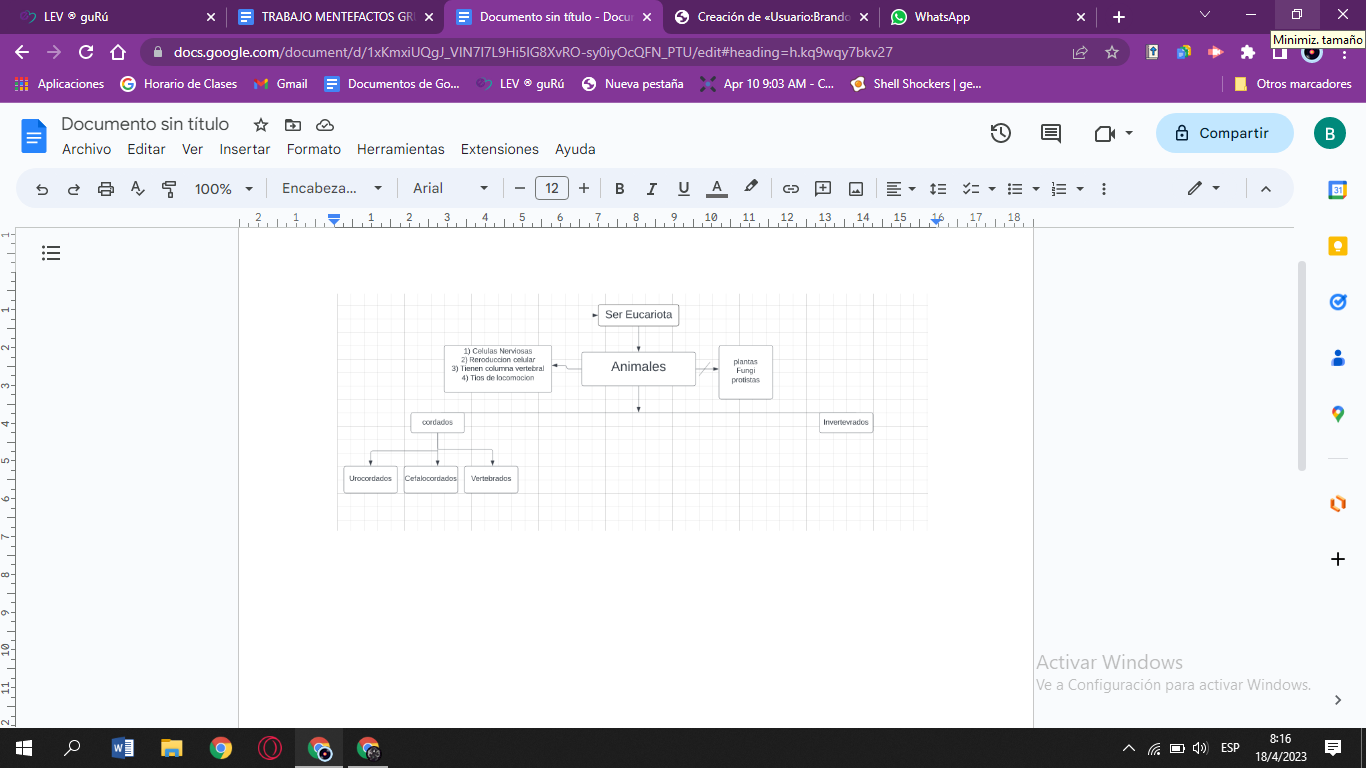This screenshot has height=768, width=1366.
Task: Select the Paint format roller tool
Action: (169, 189)
